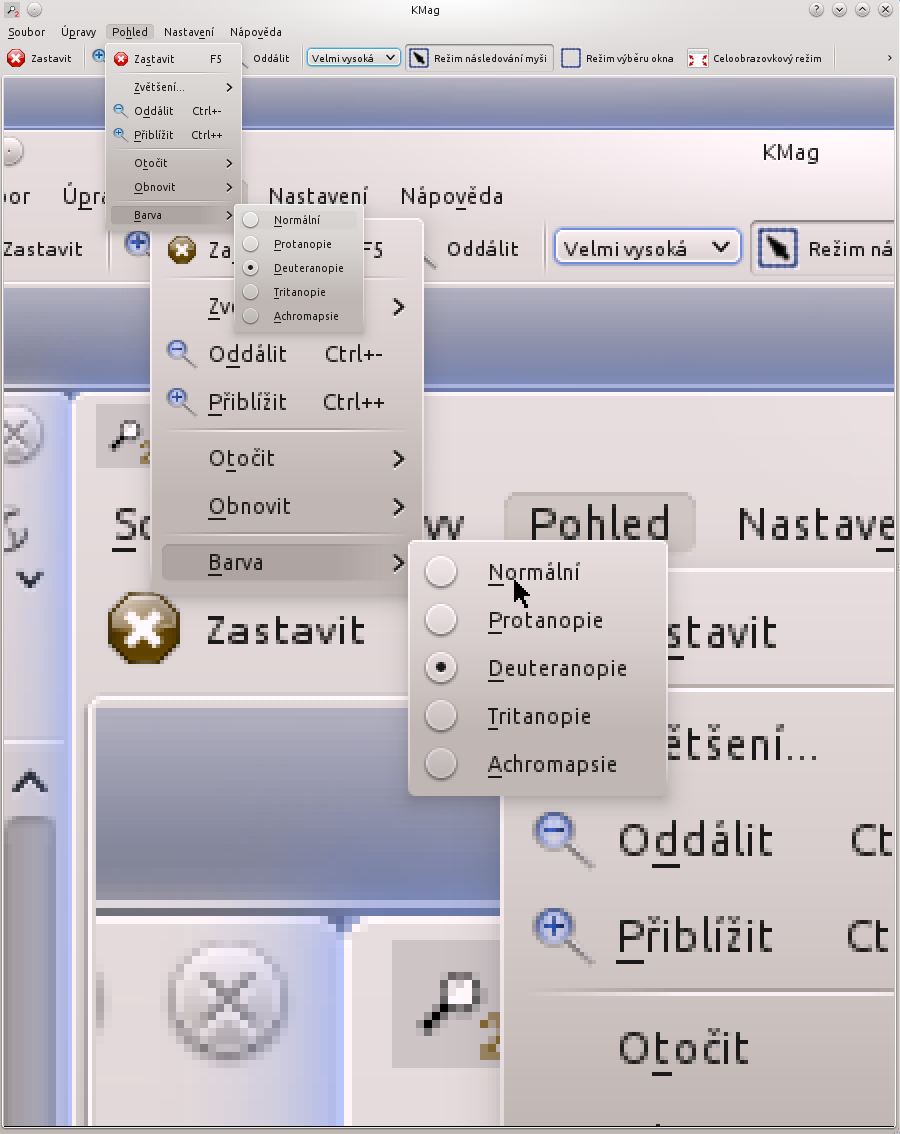Open the Úpravy menu in the menu bar
Screen dimensions: 900x1134
[x=78, y=32]
